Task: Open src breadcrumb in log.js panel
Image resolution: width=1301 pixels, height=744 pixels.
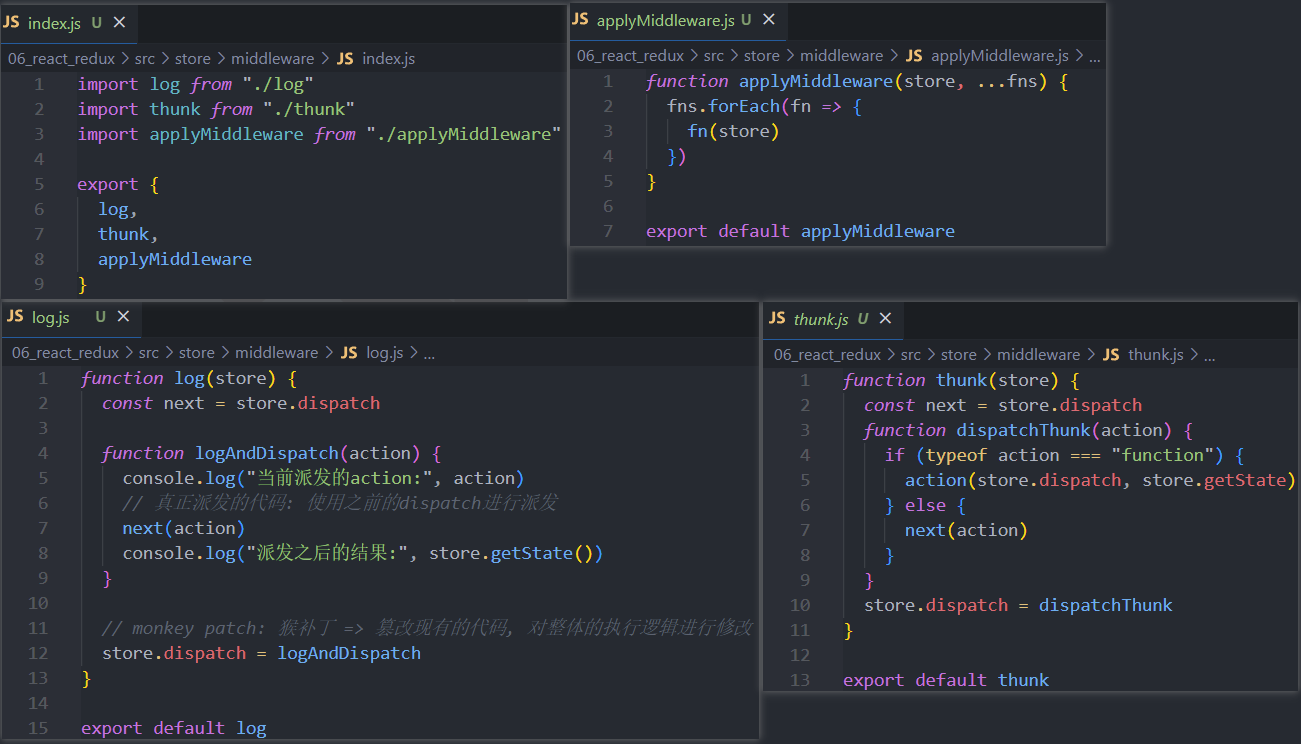Action: (149, 353)
